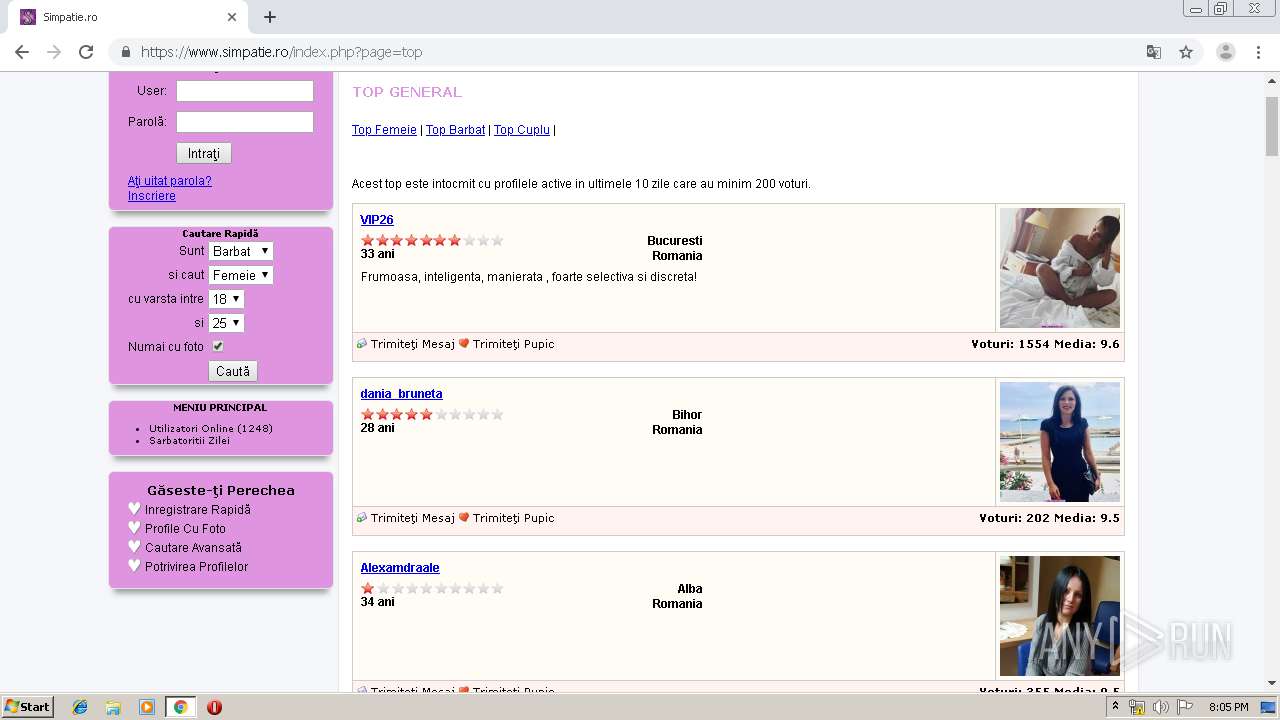Open the Alexamdraale profile link
The width and height of the screenshot is (1280, 720).
400,568
